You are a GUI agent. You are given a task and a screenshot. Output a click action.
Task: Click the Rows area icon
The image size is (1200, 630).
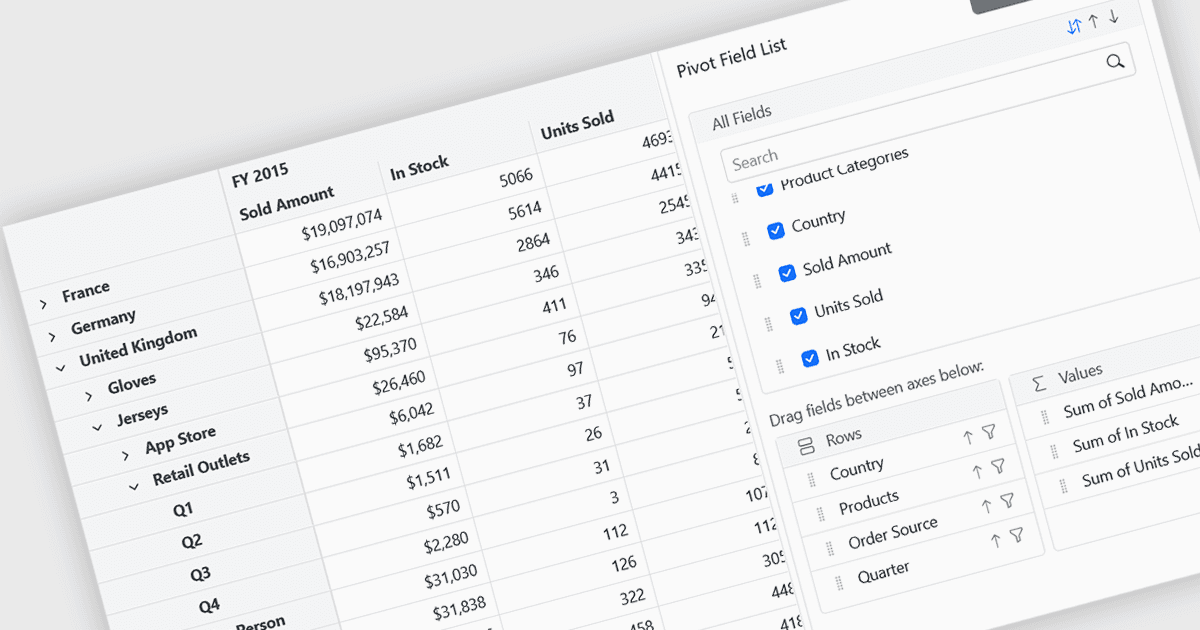pos(806,446)
